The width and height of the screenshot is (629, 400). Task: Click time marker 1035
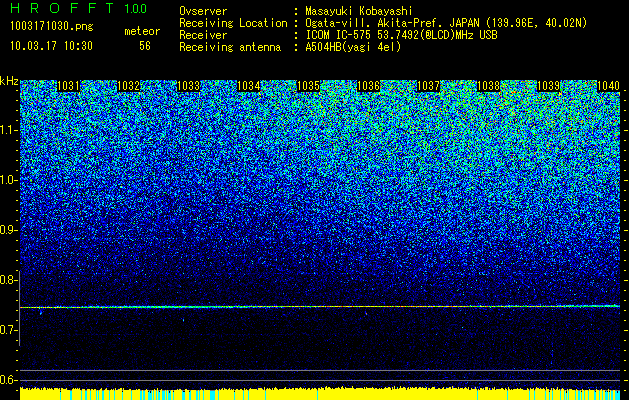[308, 86]
